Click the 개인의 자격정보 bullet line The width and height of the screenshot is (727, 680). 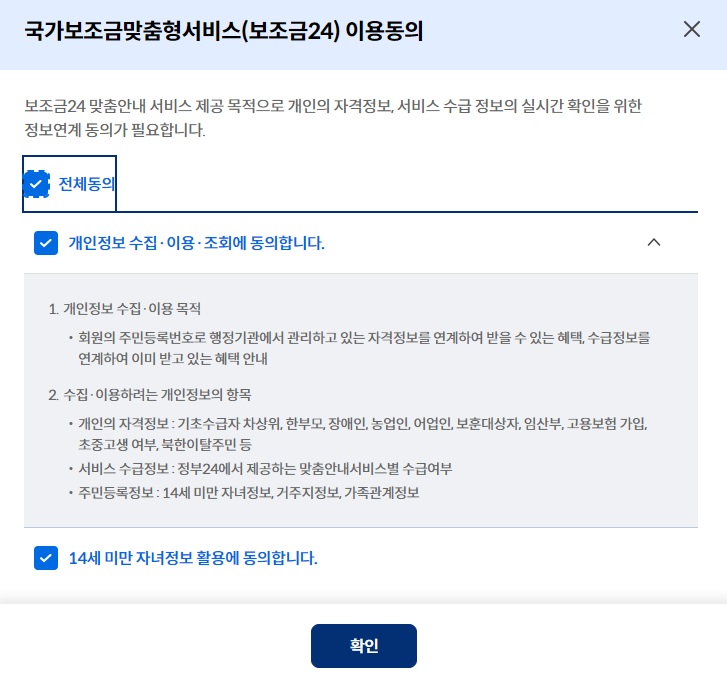point(363,434)
